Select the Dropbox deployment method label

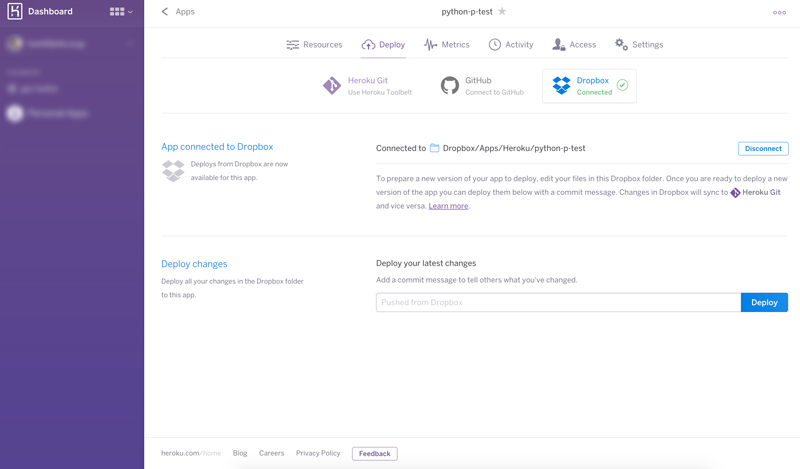click(x=592, y=81)
